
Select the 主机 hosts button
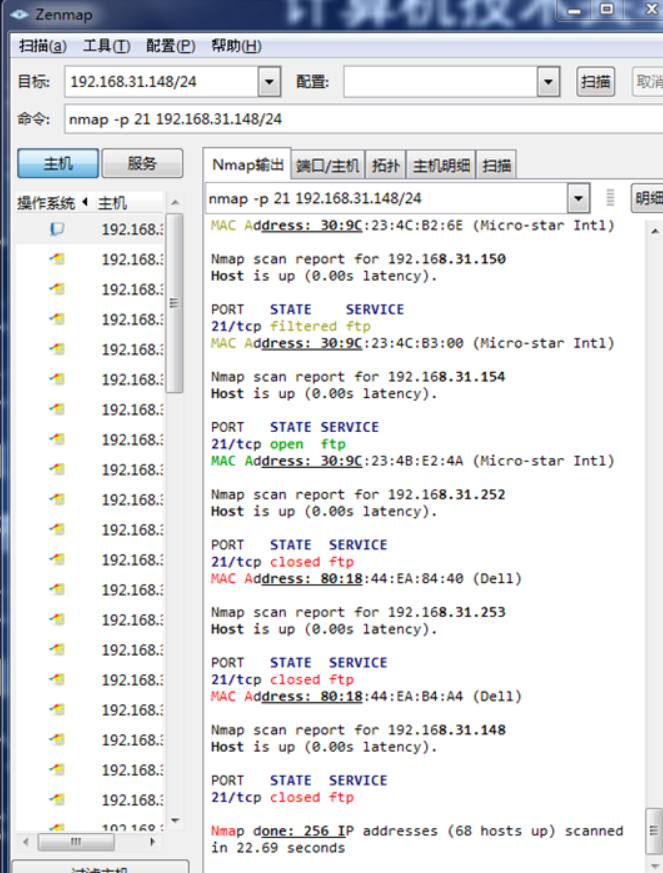coord(58,163)
